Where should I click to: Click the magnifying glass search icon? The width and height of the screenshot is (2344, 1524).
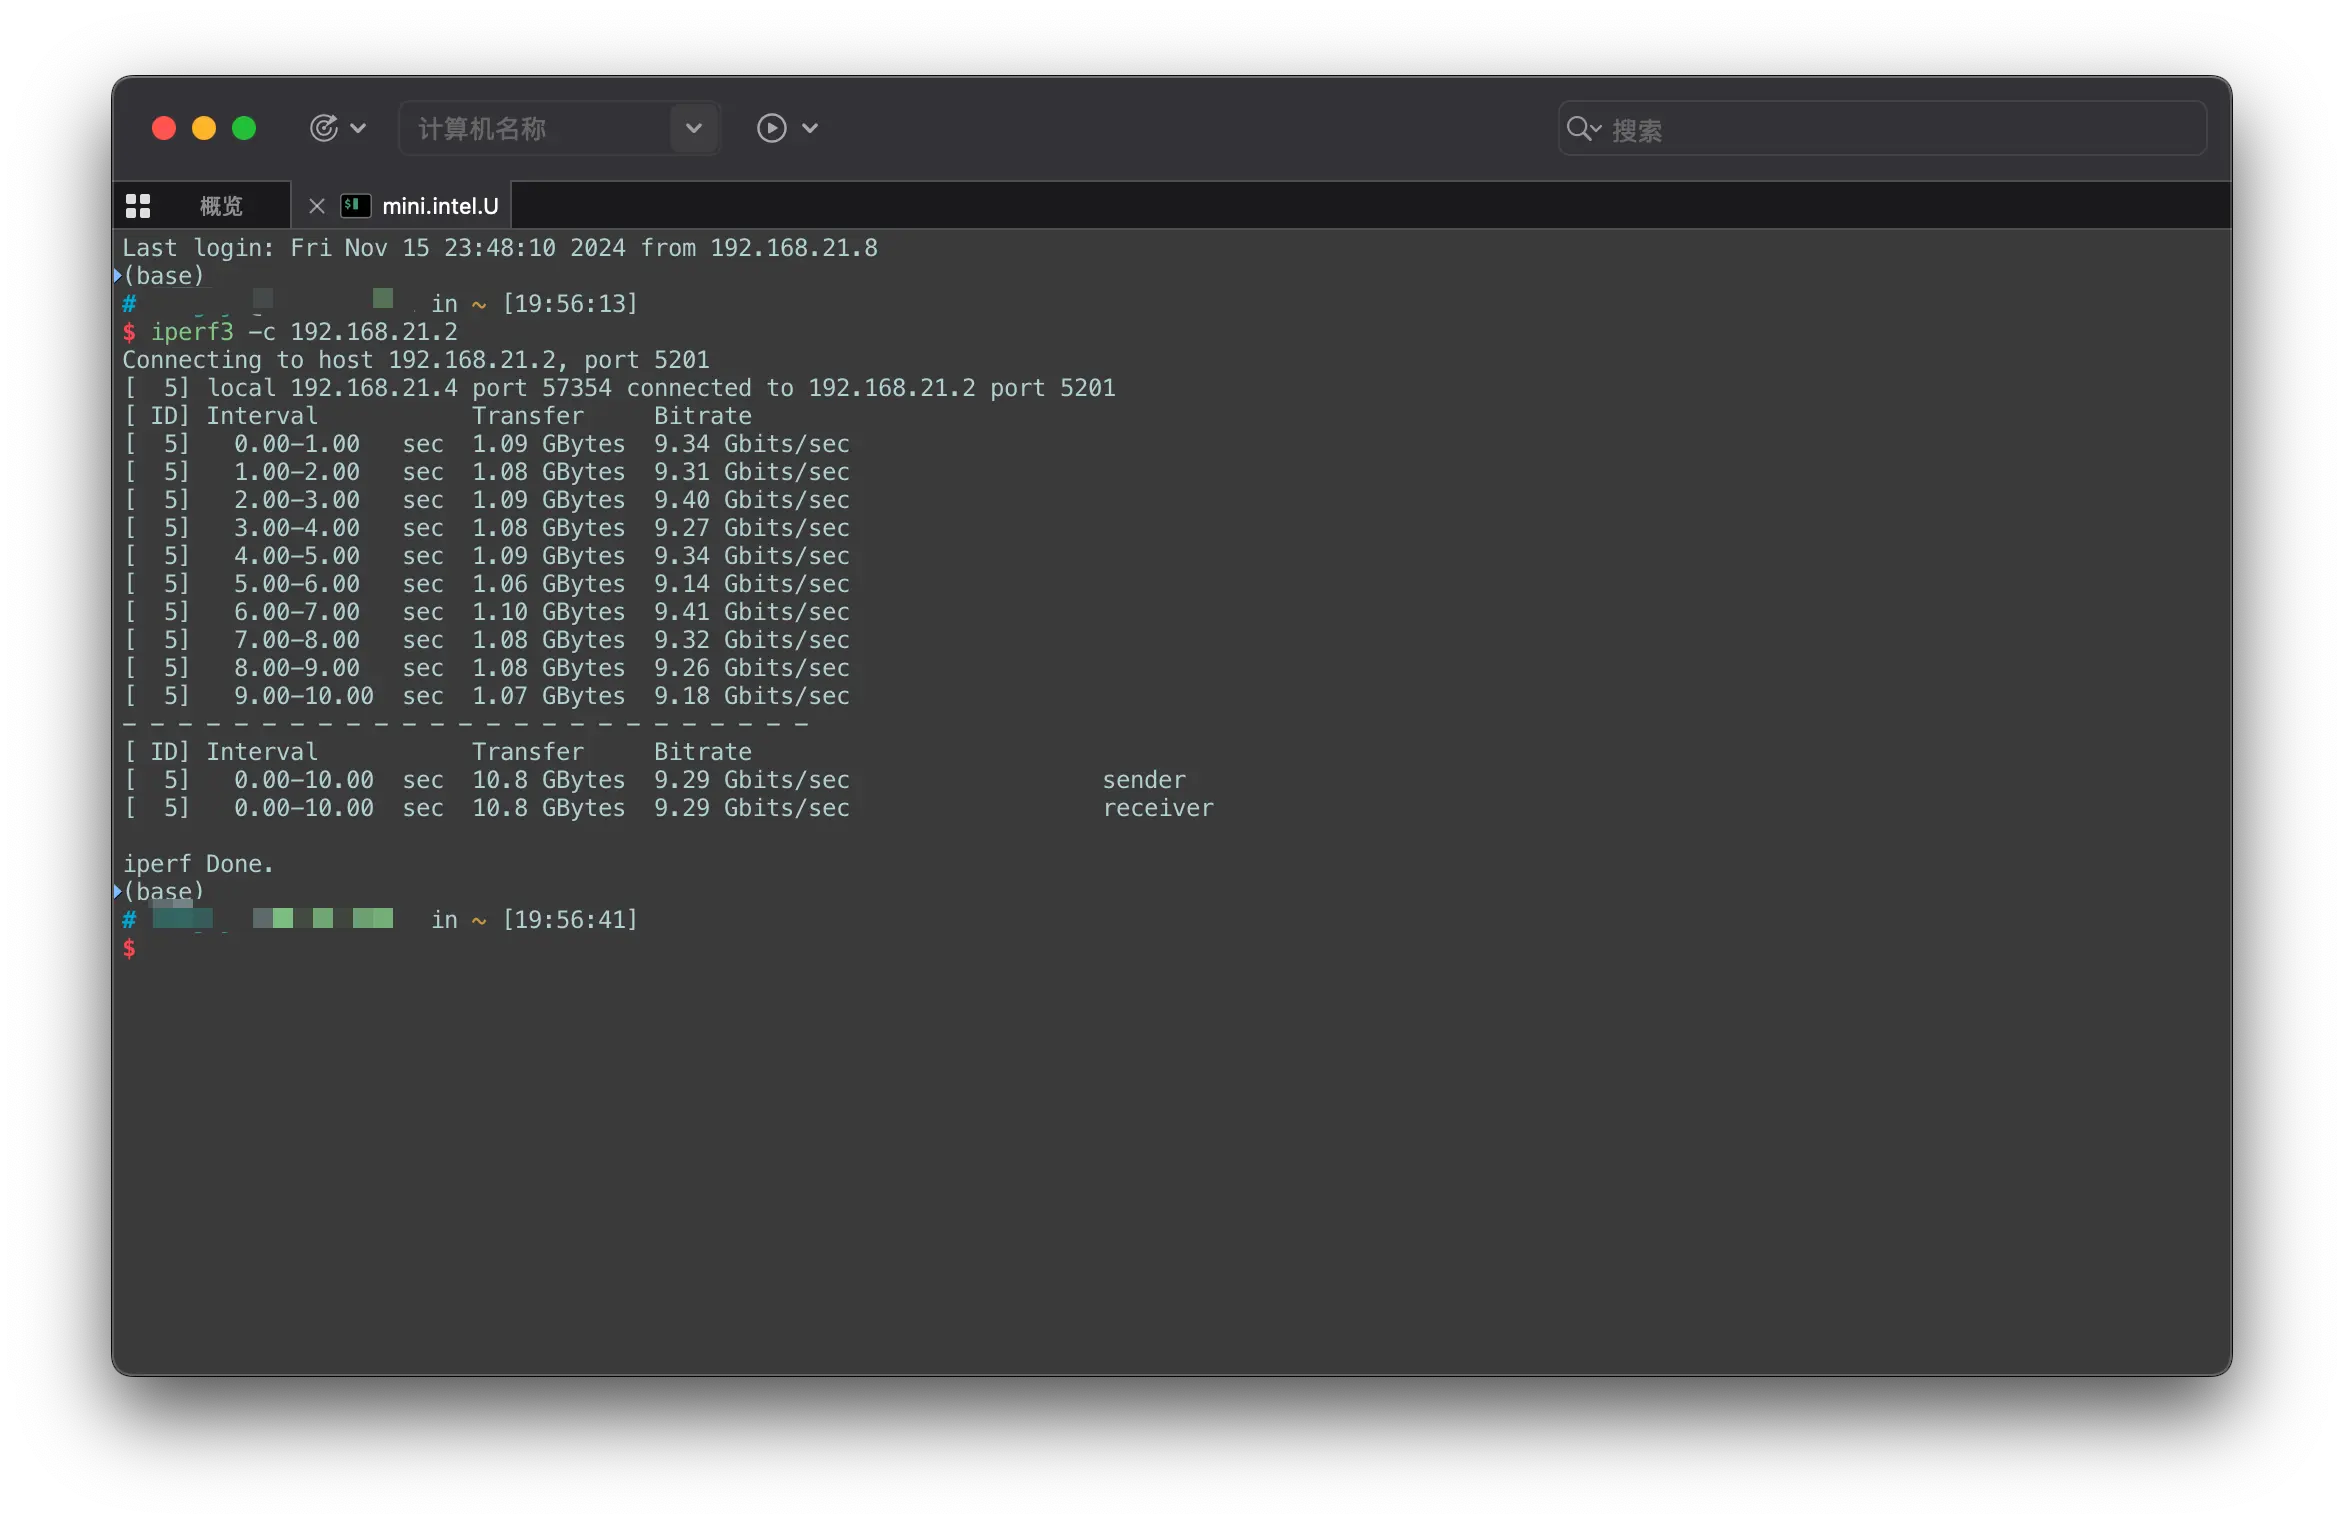click(1580, 128)
